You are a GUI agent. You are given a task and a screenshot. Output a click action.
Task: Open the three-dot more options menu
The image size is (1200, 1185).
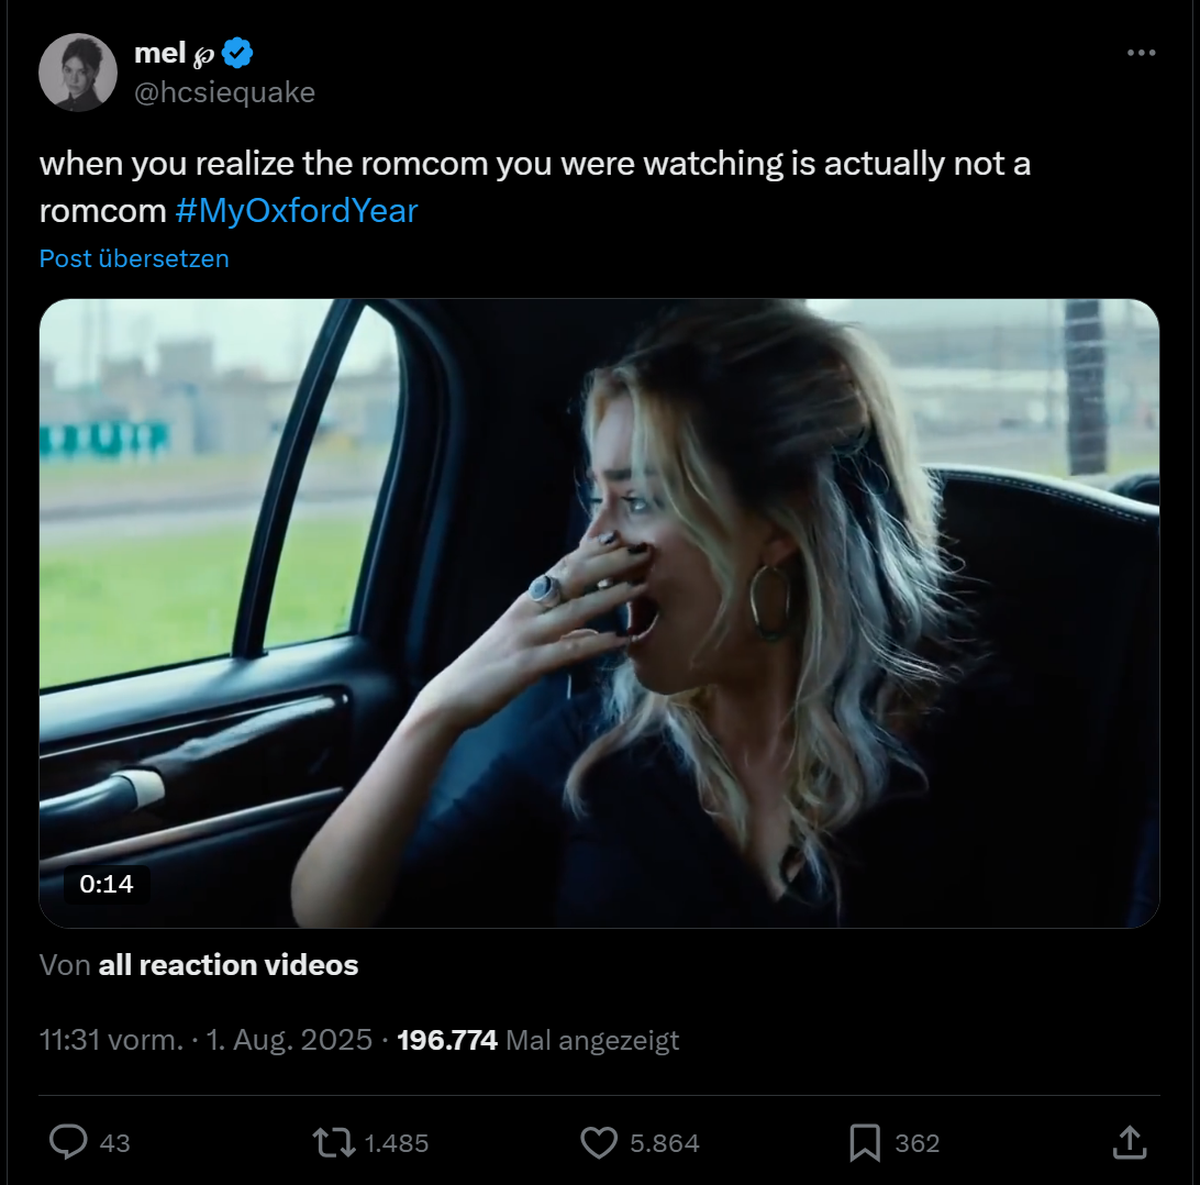(x=1141, y=53)
